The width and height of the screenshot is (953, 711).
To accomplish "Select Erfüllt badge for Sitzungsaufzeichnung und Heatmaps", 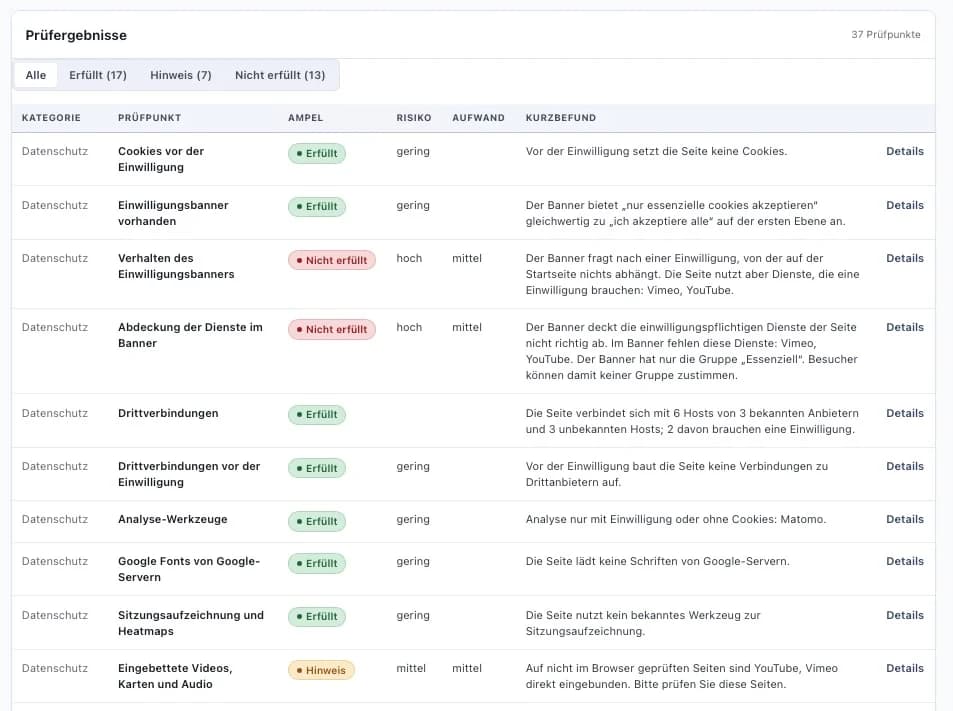I will pyautogui.click(x=317, y=616).
